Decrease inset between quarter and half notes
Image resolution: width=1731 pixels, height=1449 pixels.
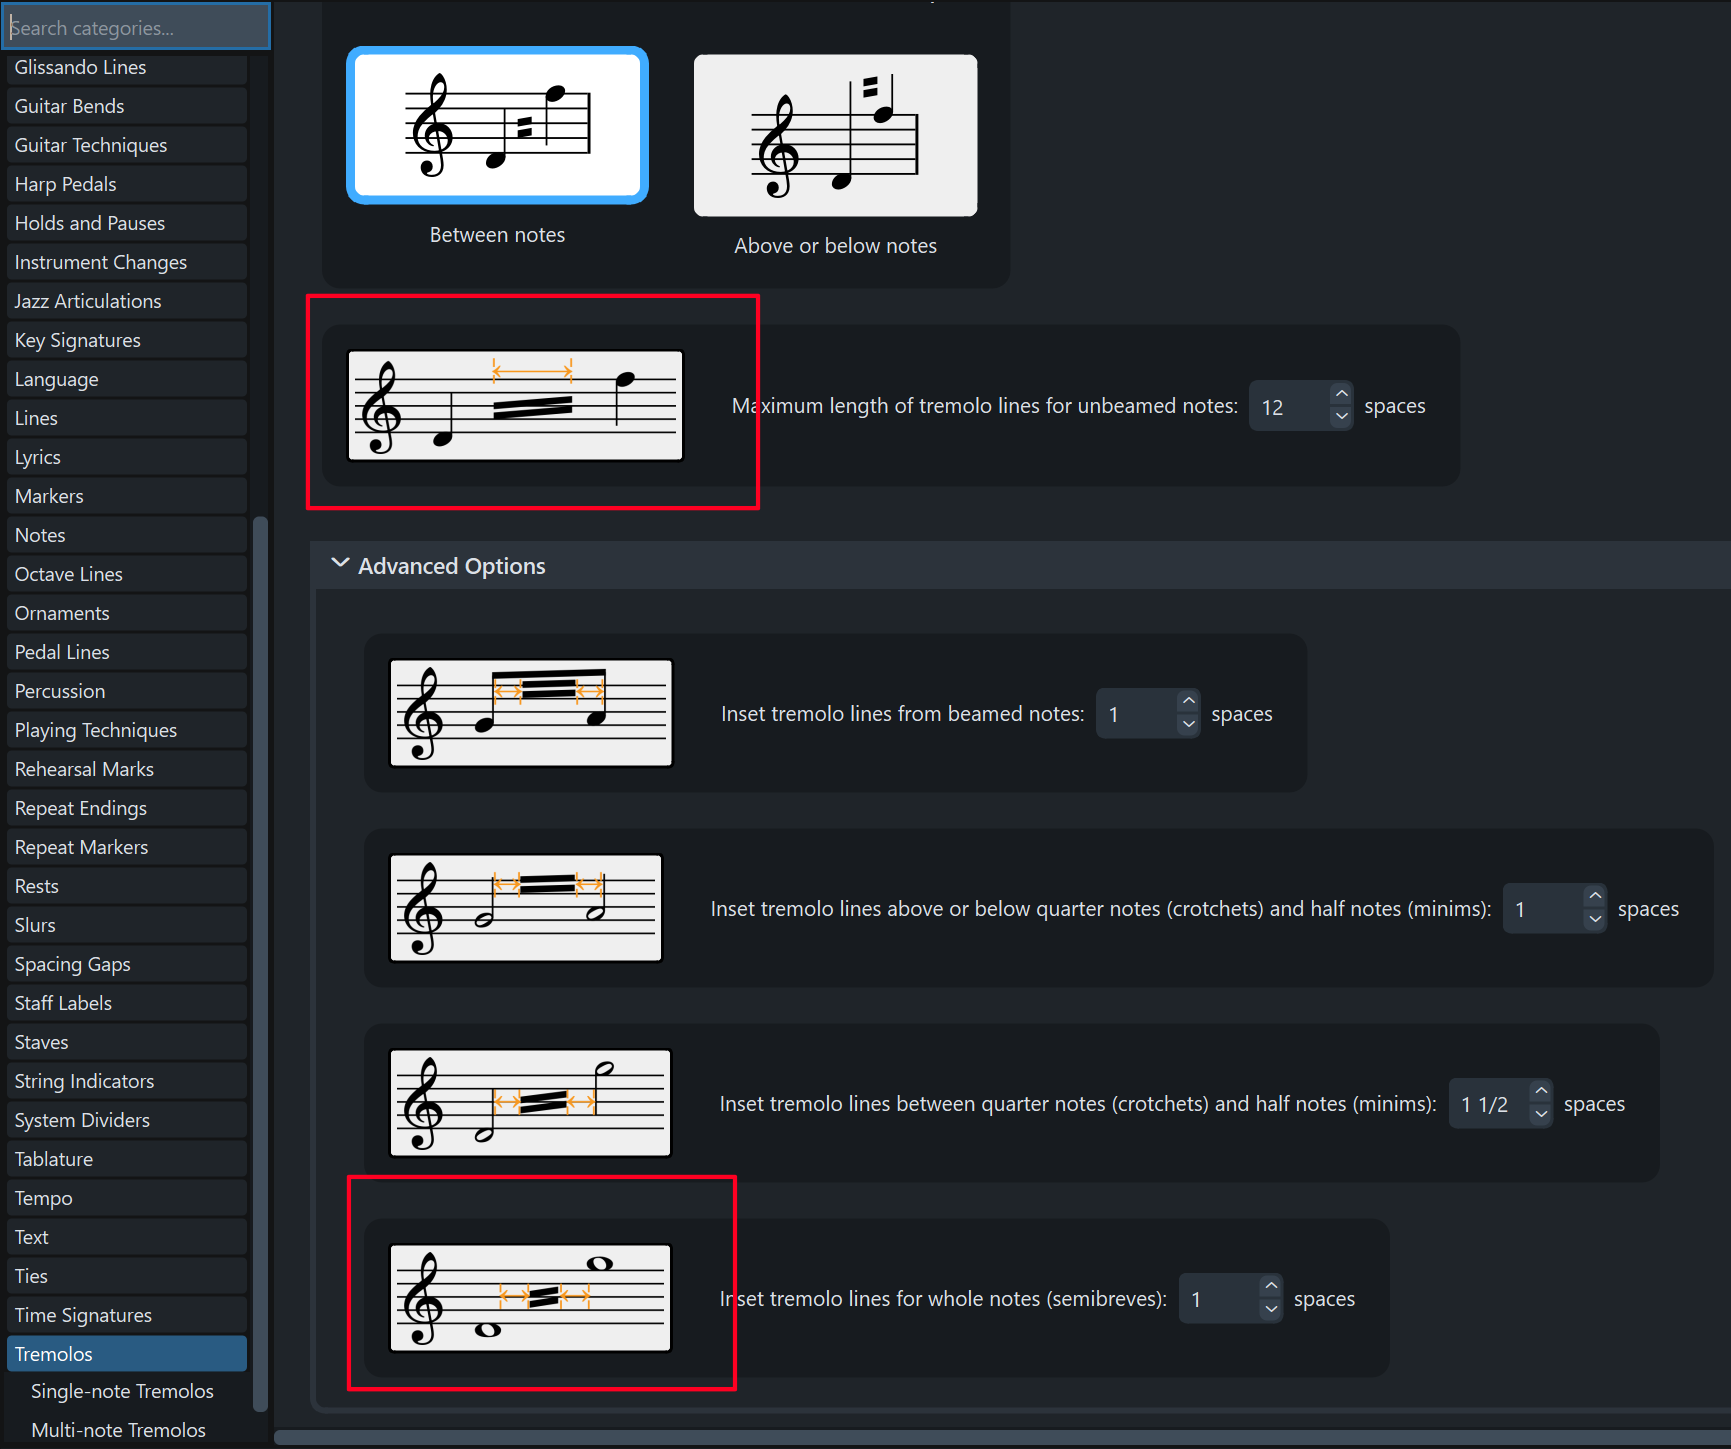coord(1541,1115)
